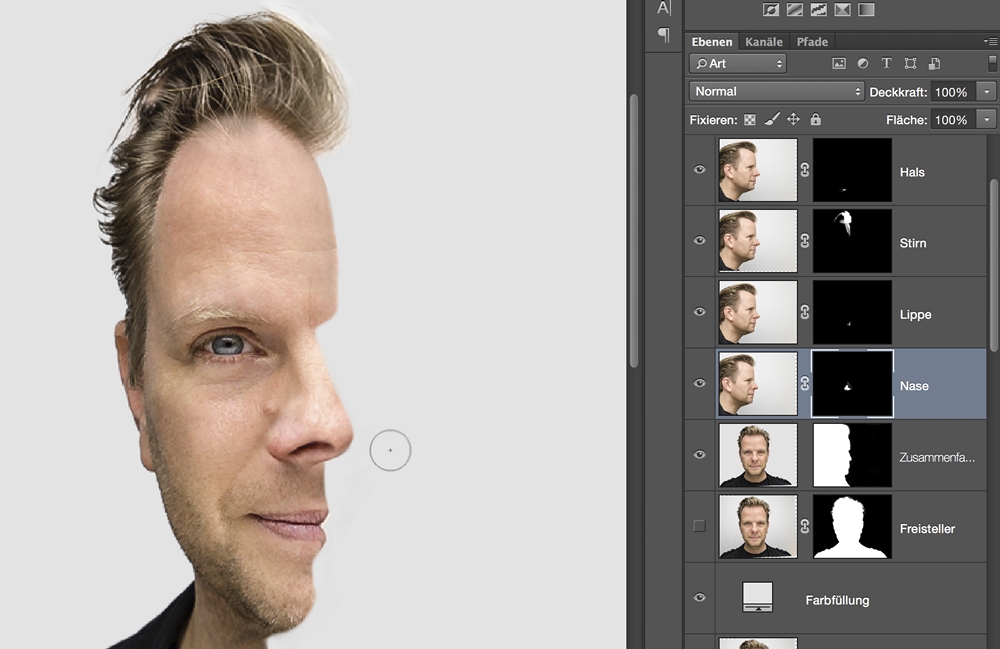
Task: Click the mask link icon on Freisteller layer
Action: [805, 526]
